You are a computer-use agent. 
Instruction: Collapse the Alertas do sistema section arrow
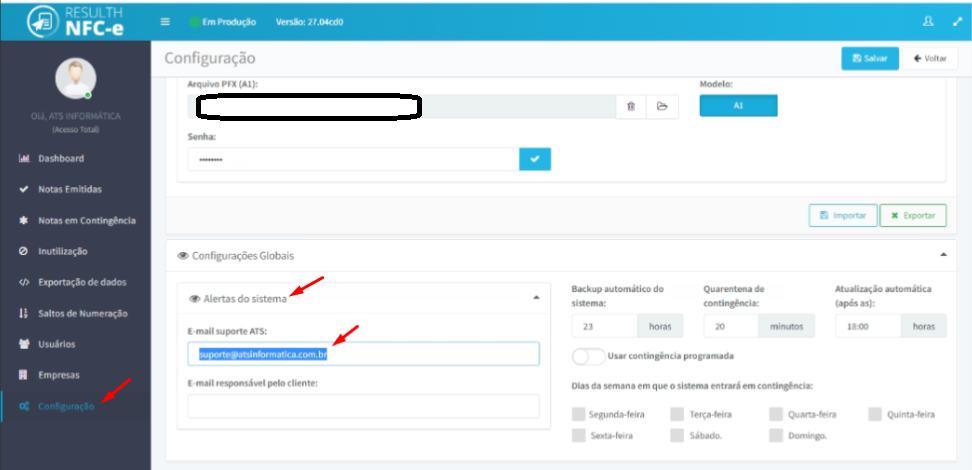(536, 298)
